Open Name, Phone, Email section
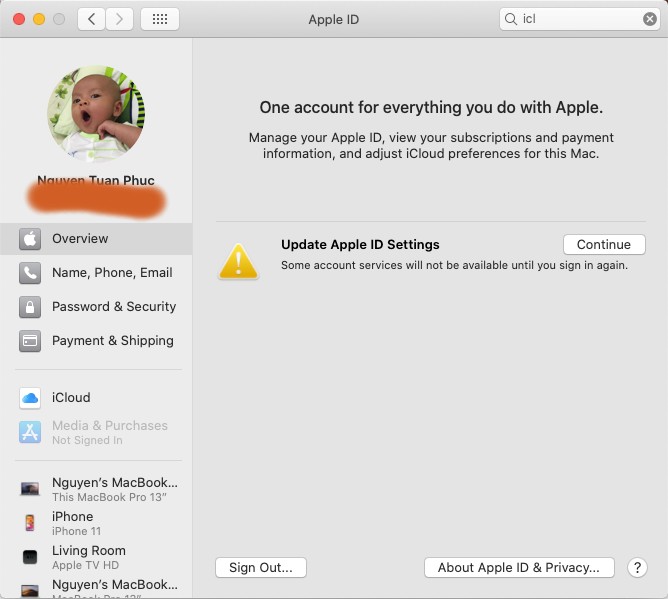 (x=96, y=273)
